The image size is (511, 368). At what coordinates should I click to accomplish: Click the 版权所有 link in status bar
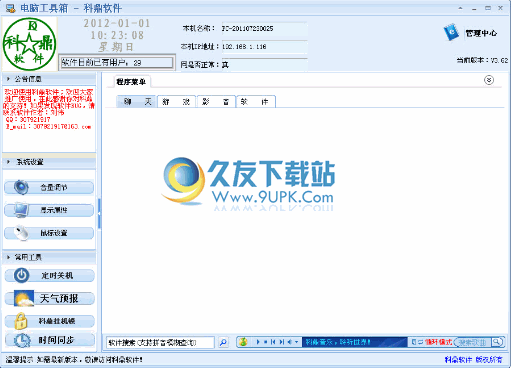pyautogui.click(x=489, y=360)
